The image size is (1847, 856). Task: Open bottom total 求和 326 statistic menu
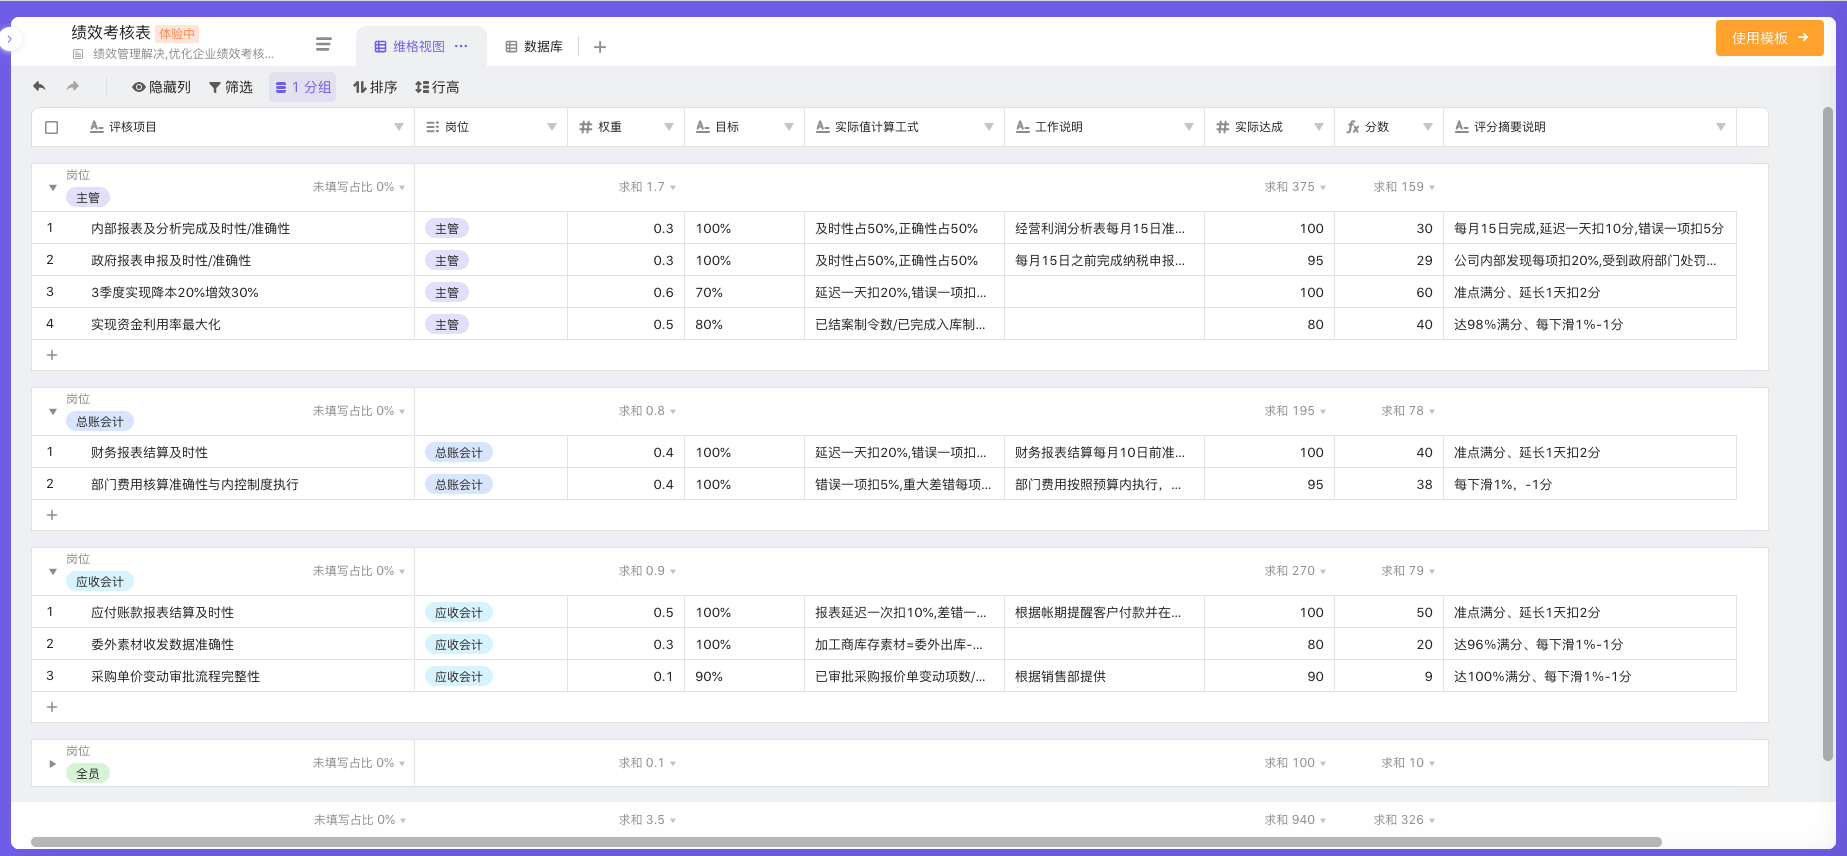(x=1404, y=820)
